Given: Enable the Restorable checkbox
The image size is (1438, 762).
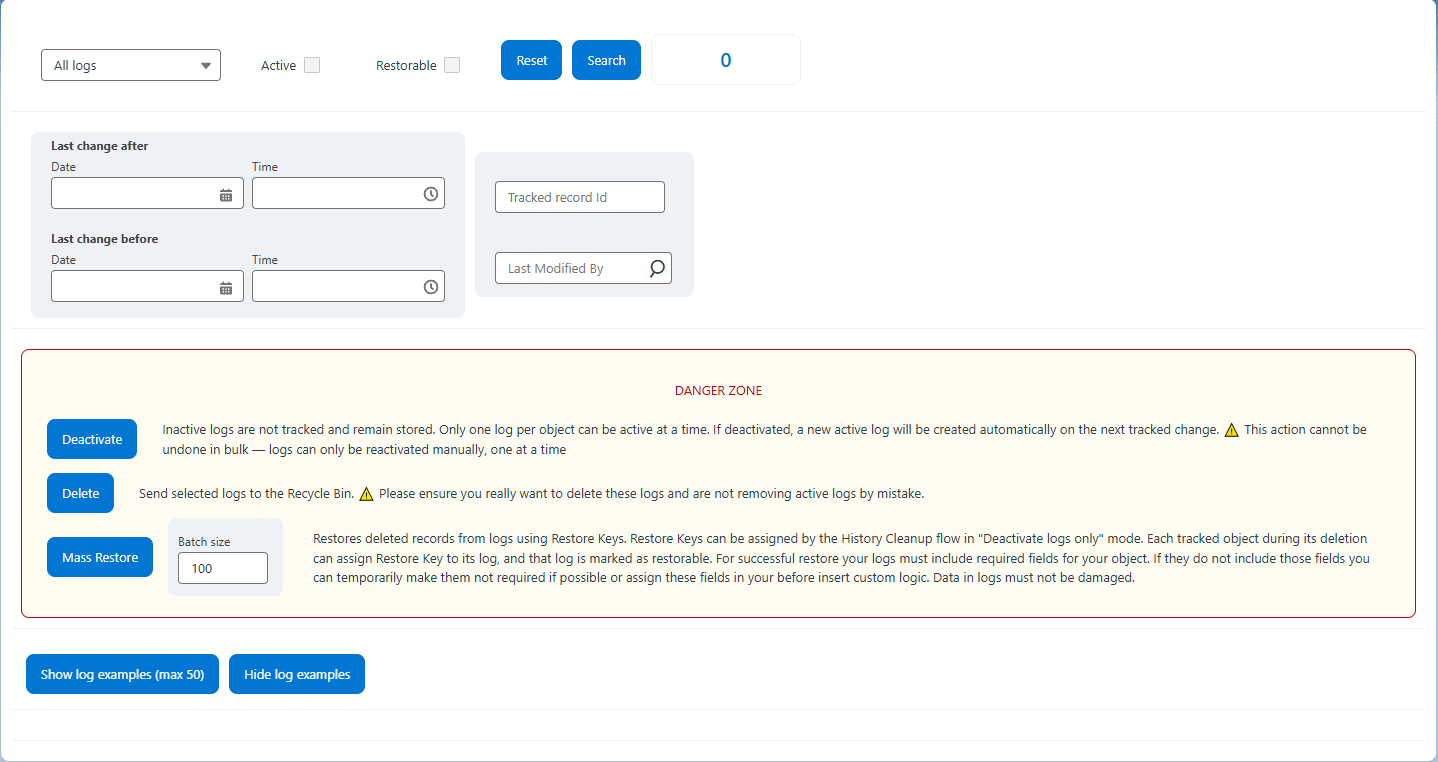Looking at the screenshot, I should 451,64.
